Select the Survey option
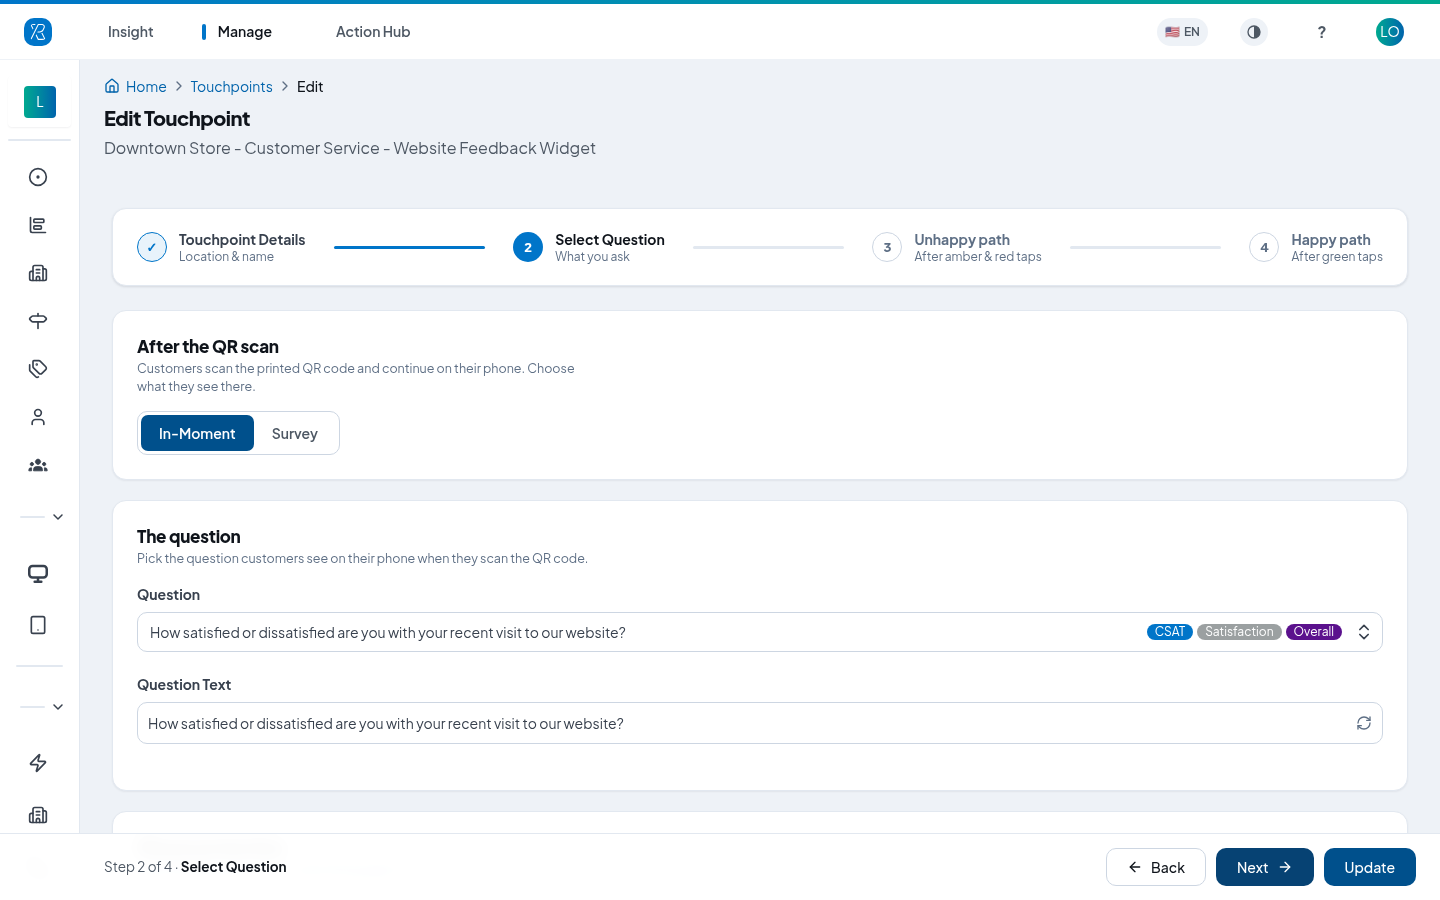Screen dimensions: 1440x900 [295, 433]
